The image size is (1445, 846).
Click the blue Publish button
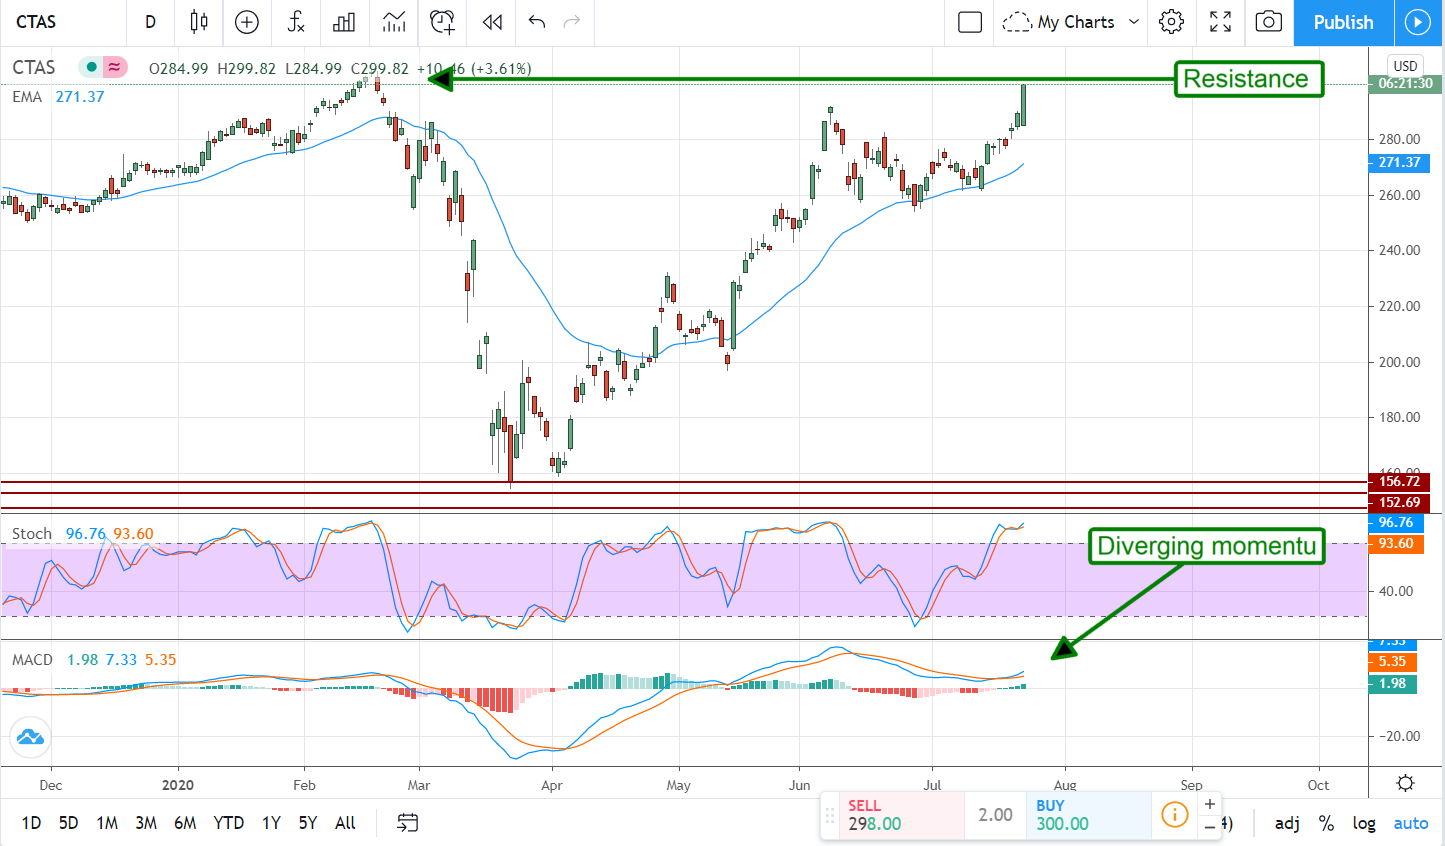pos(1343,22)
